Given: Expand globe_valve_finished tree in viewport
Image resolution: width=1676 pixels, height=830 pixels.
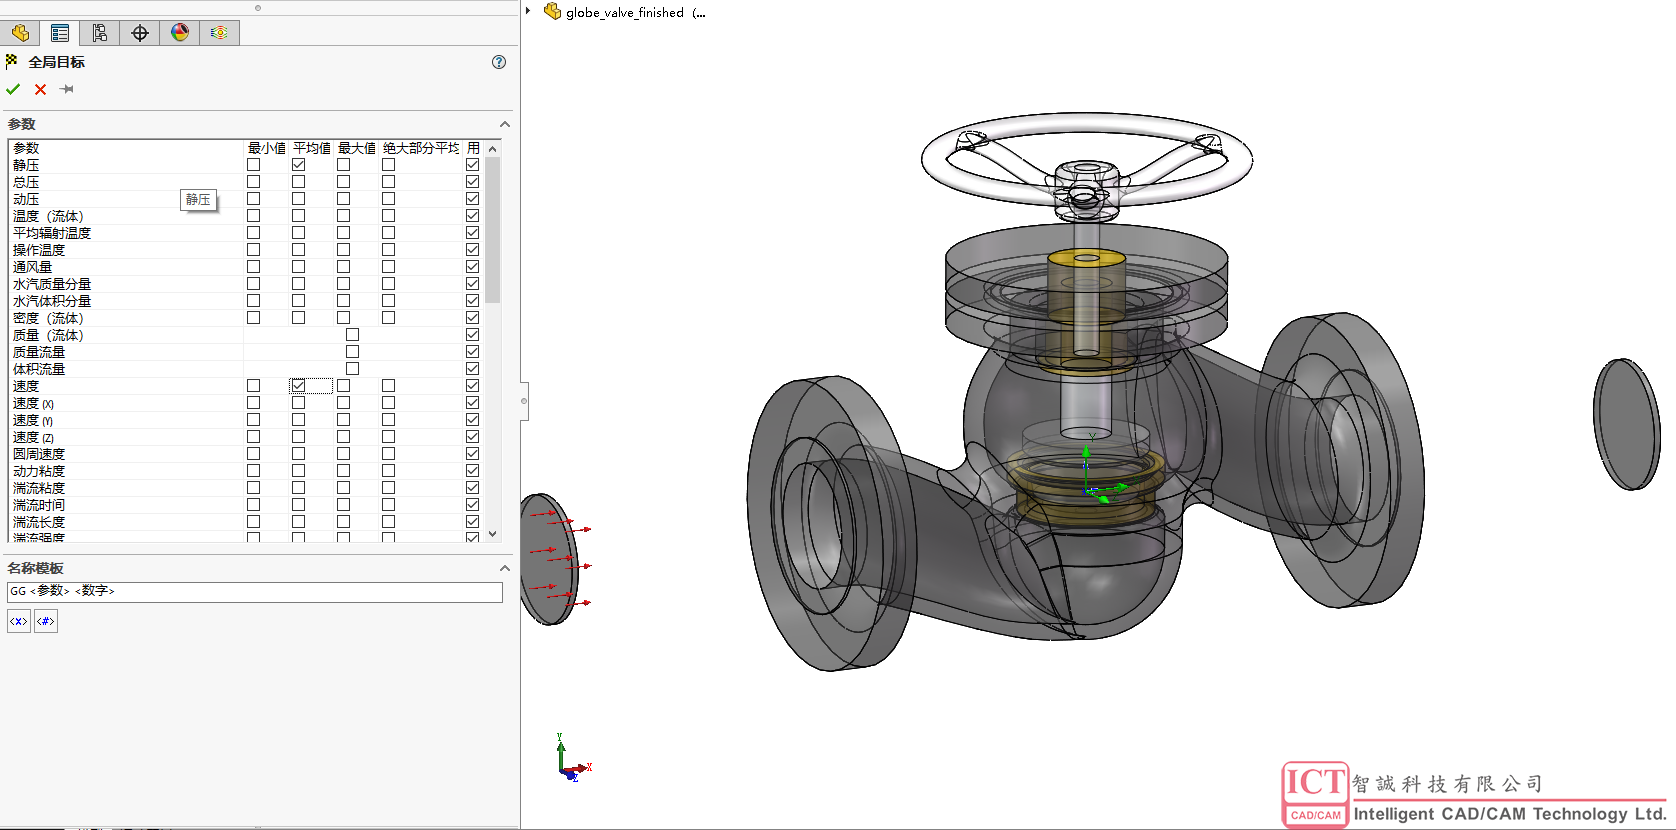Looking at the screenshot, I should (x=528, y=11).
